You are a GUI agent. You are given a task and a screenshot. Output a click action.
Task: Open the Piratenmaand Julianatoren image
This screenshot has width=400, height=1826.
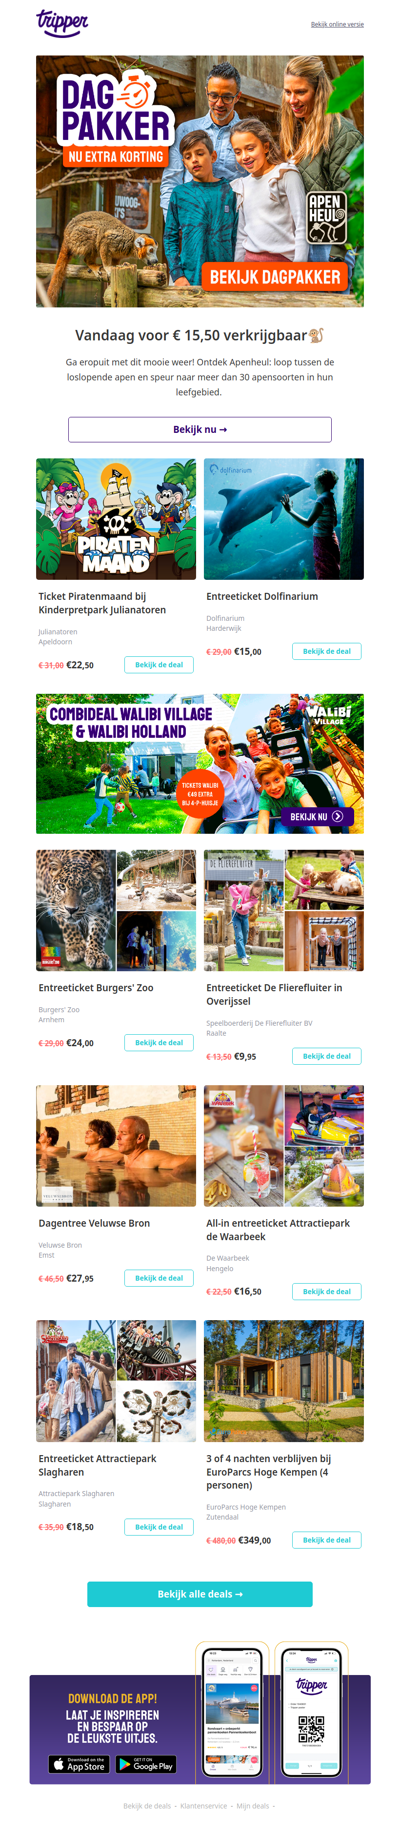[x=116, y=519]
